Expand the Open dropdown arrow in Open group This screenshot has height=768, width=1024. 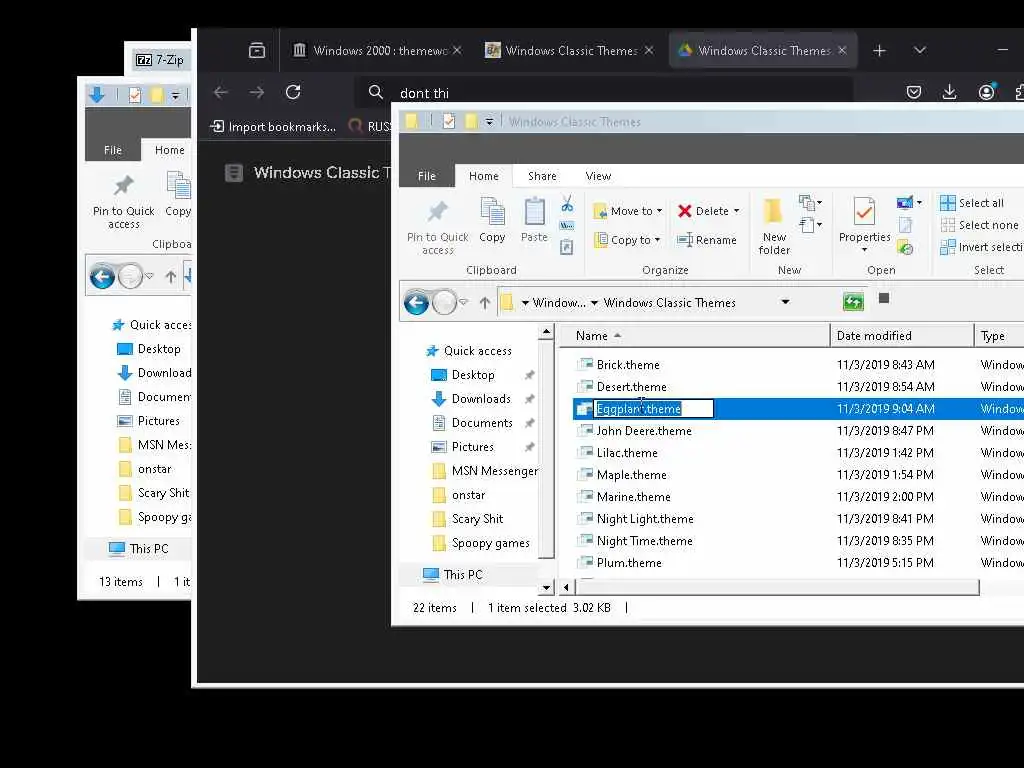tap(919, 202)
